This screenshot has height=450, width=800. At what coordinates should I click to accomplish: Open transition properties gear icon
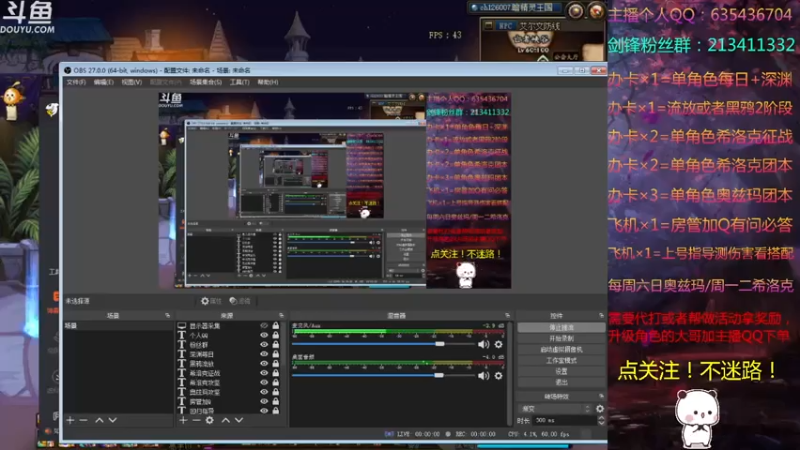tap(600, 408)
